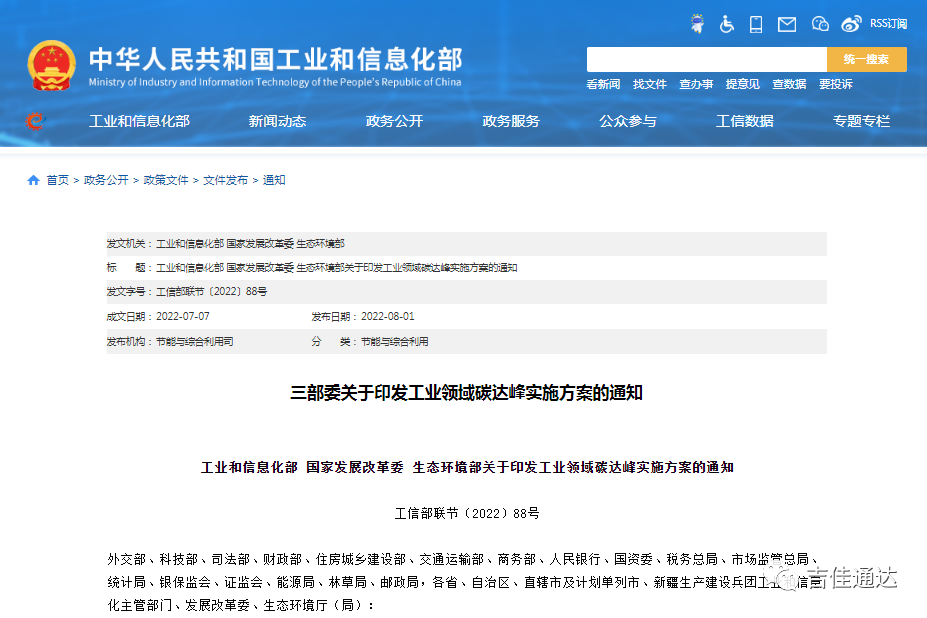Image resolution: width=927 pixels, height=618 pixels.
Task: Click the home icon in the breadcrumb
Action: pos(31,180)
